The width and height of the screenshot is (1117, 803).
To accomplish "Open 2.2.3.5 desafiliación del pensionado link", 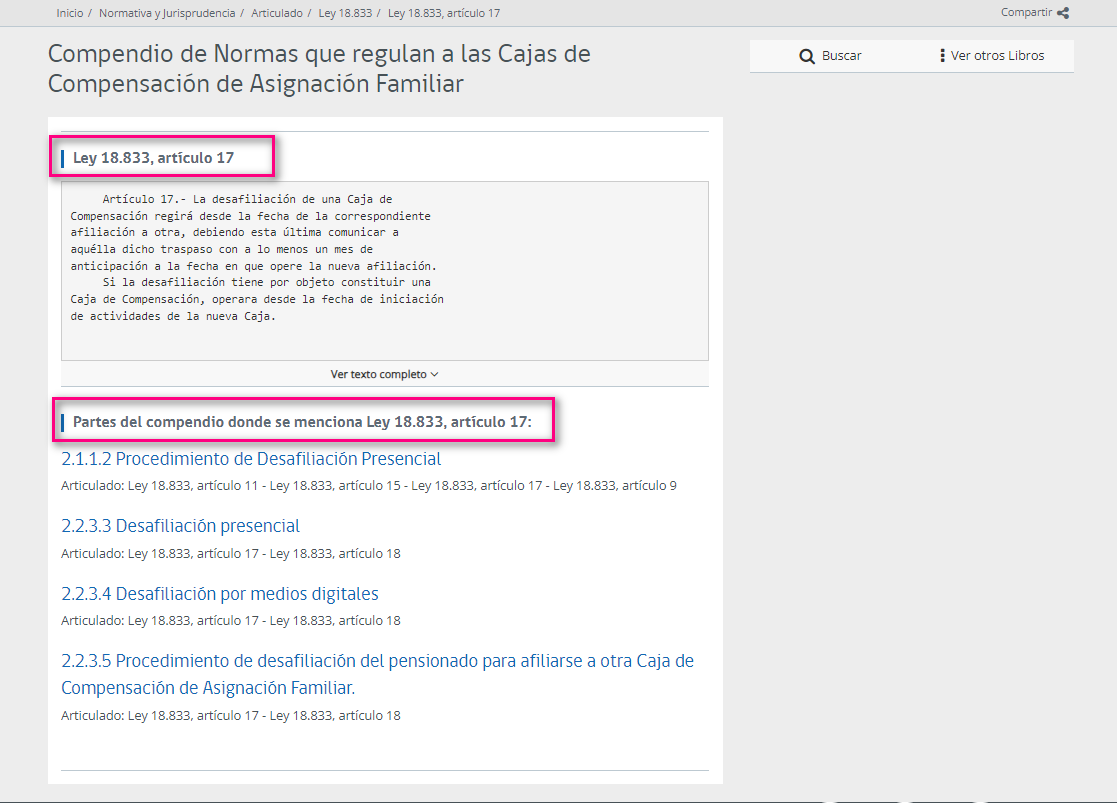I will click(377, 661).
